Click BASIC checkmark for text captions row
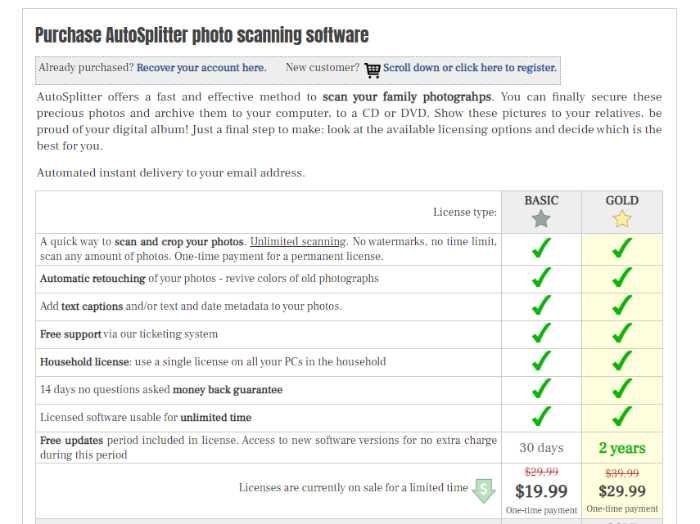The width and height of the screenshot is (700, 524). coord(541,305)
